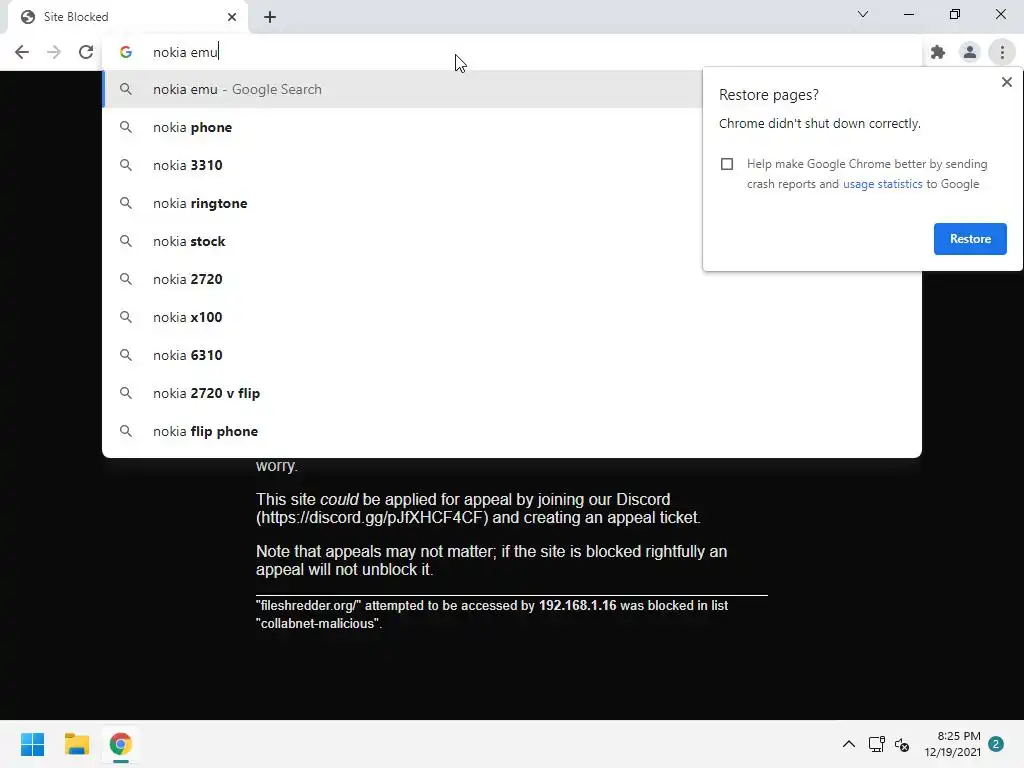Screen dimensions: 1024x768
Task: Click the search icon beside 'nokia phone'
Action: tap(125, 127)
